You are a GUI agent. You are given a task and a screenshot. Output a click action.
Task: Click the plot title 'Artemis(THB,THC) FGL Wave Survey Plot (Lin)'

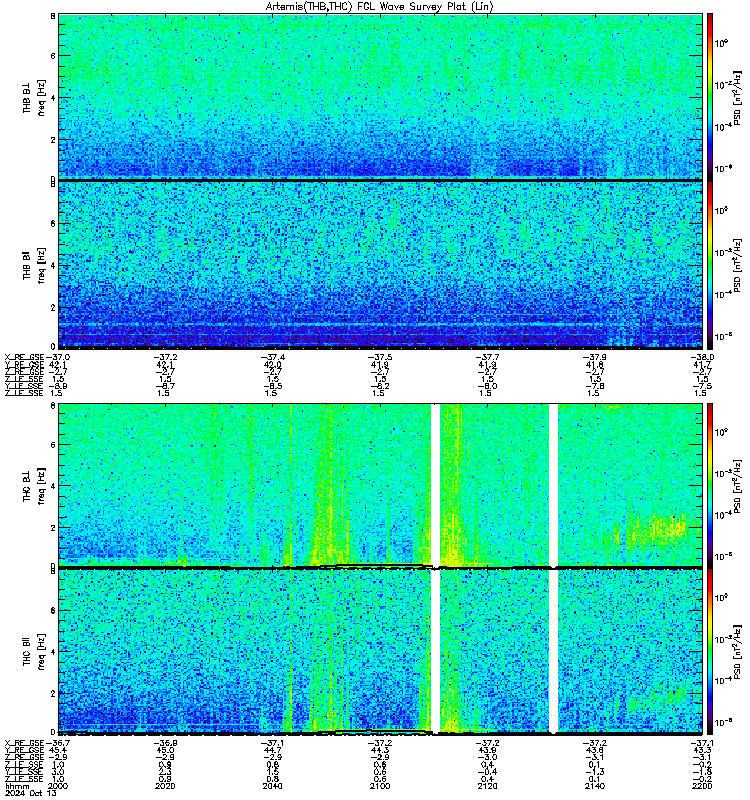point(379,7)
